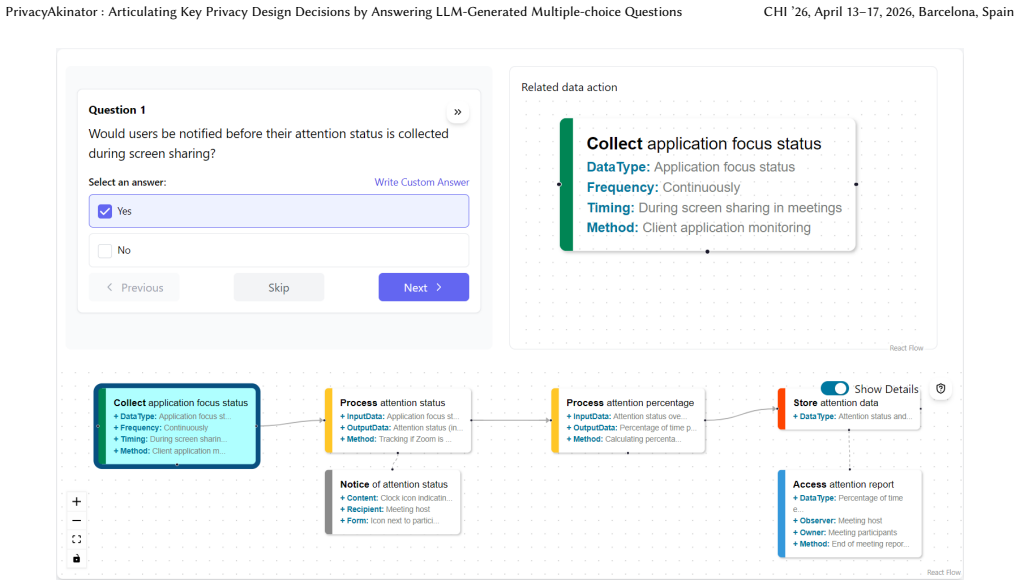Screen dimensions: 1020x586
Task: Select the Notice of attention status node
Action: (393, 502)
